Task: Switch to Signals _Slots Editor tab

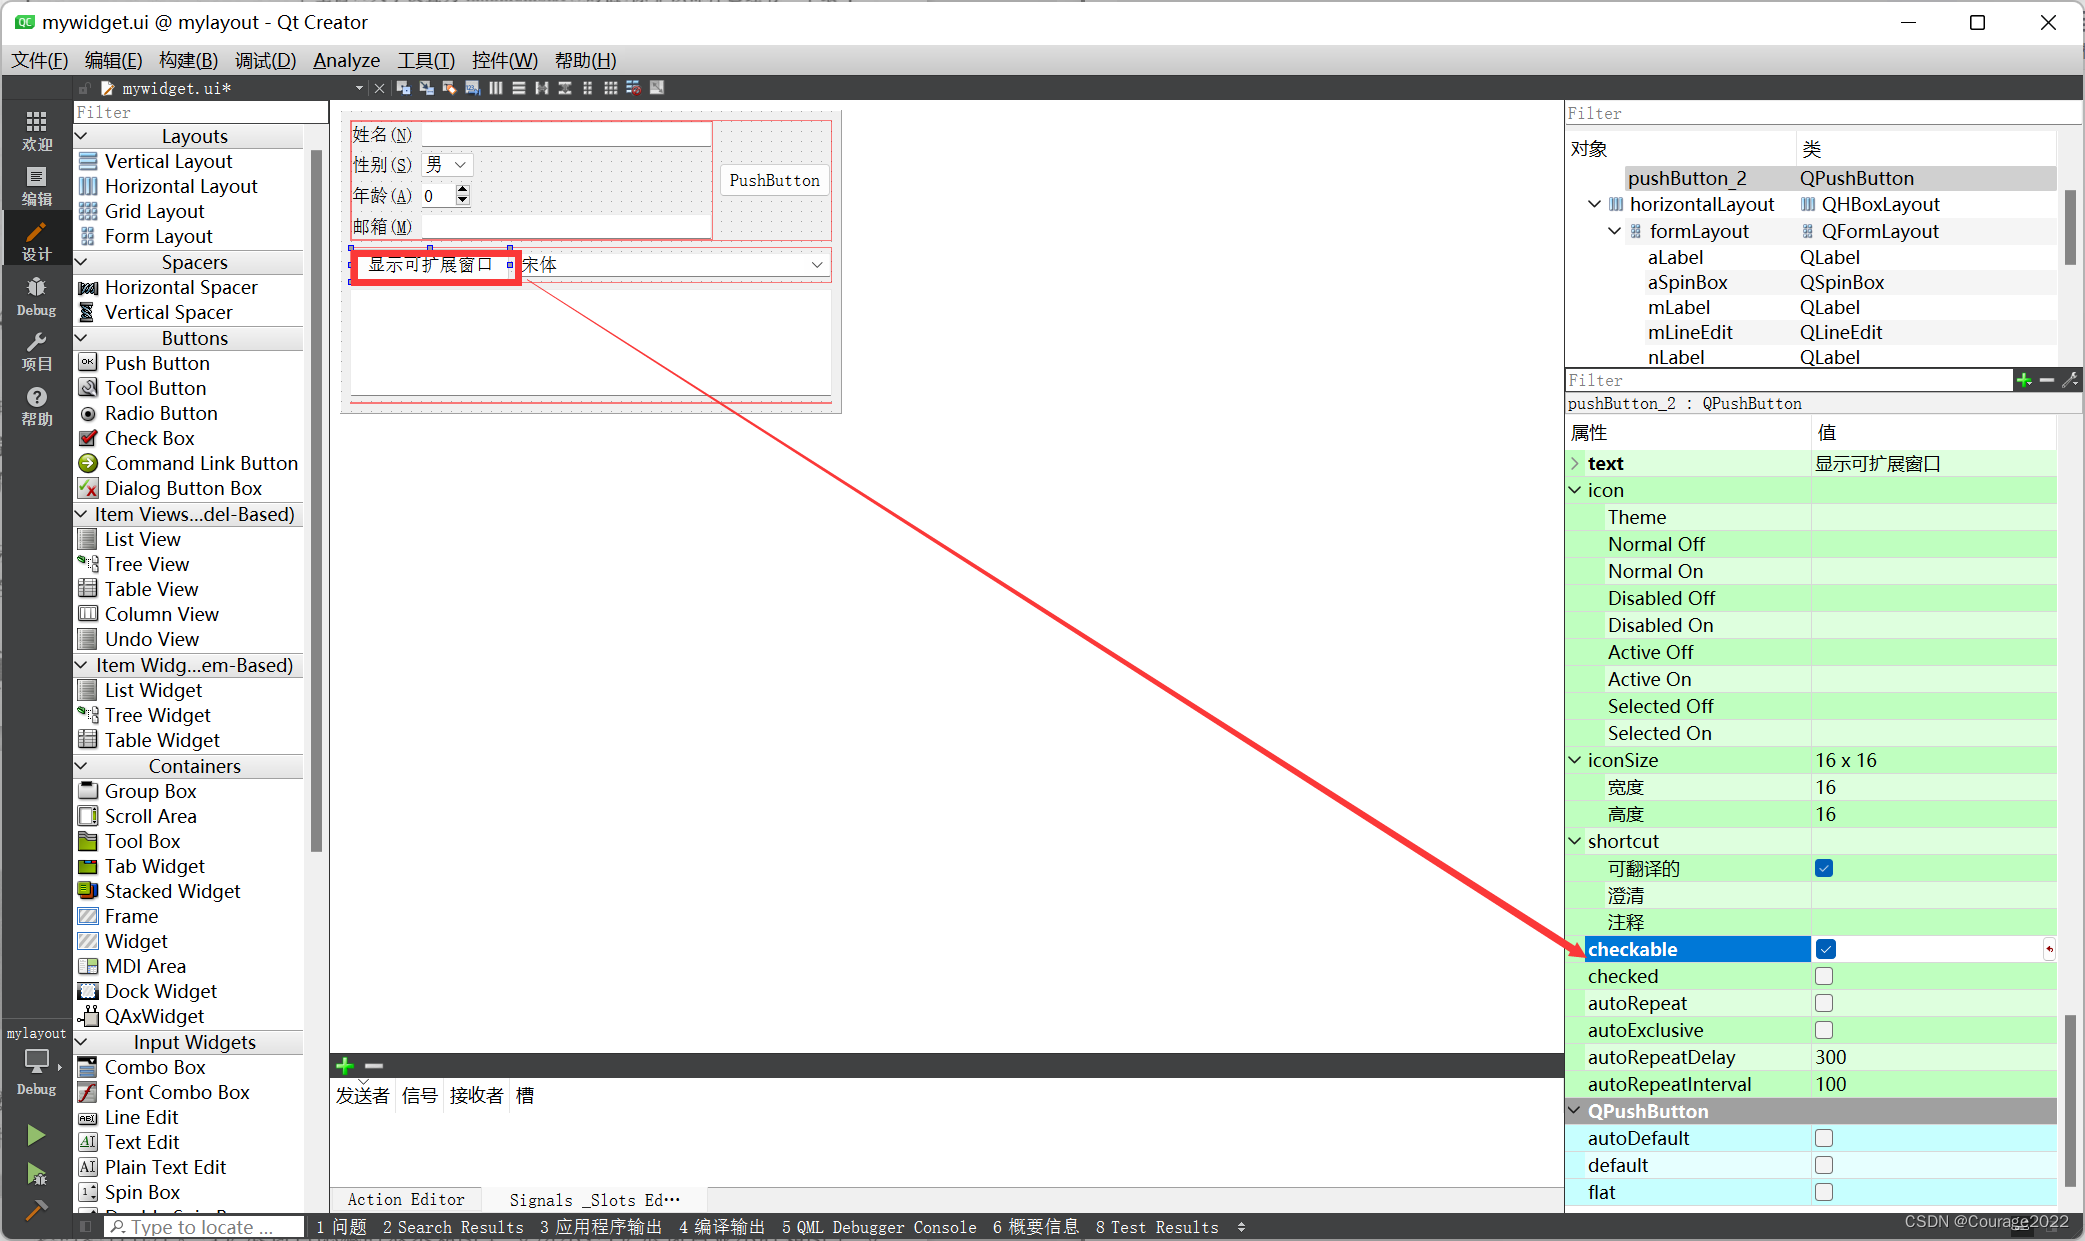Action: pyautogui.click(x=594, y=1200)
